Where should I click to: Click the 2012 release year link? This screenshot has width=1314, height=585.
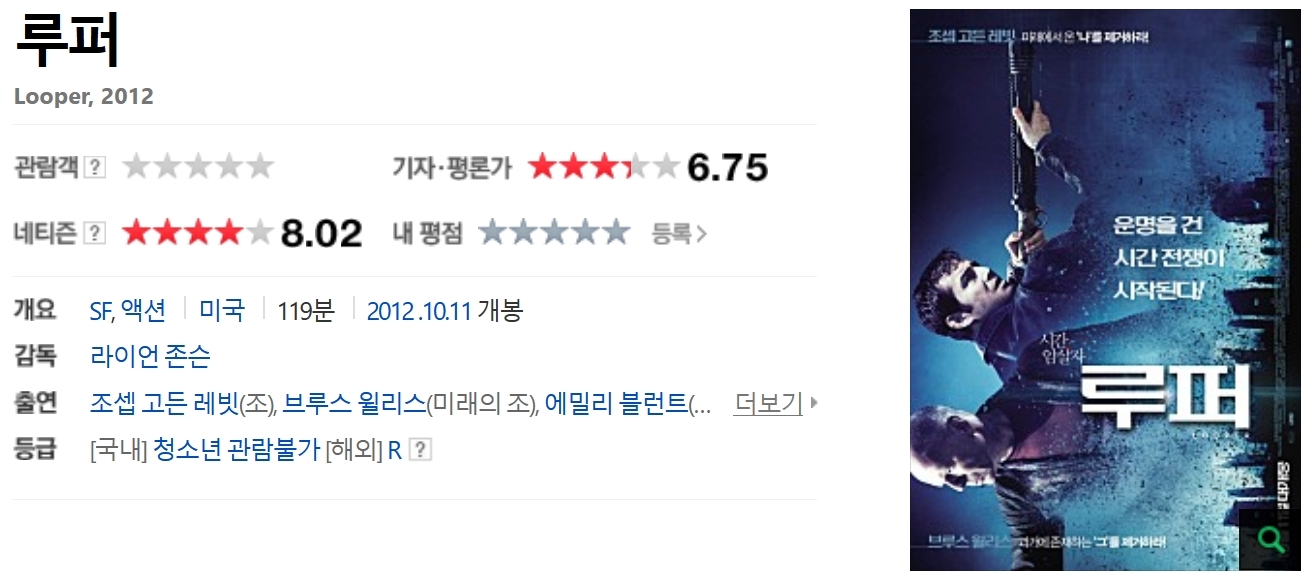point(390,310)
